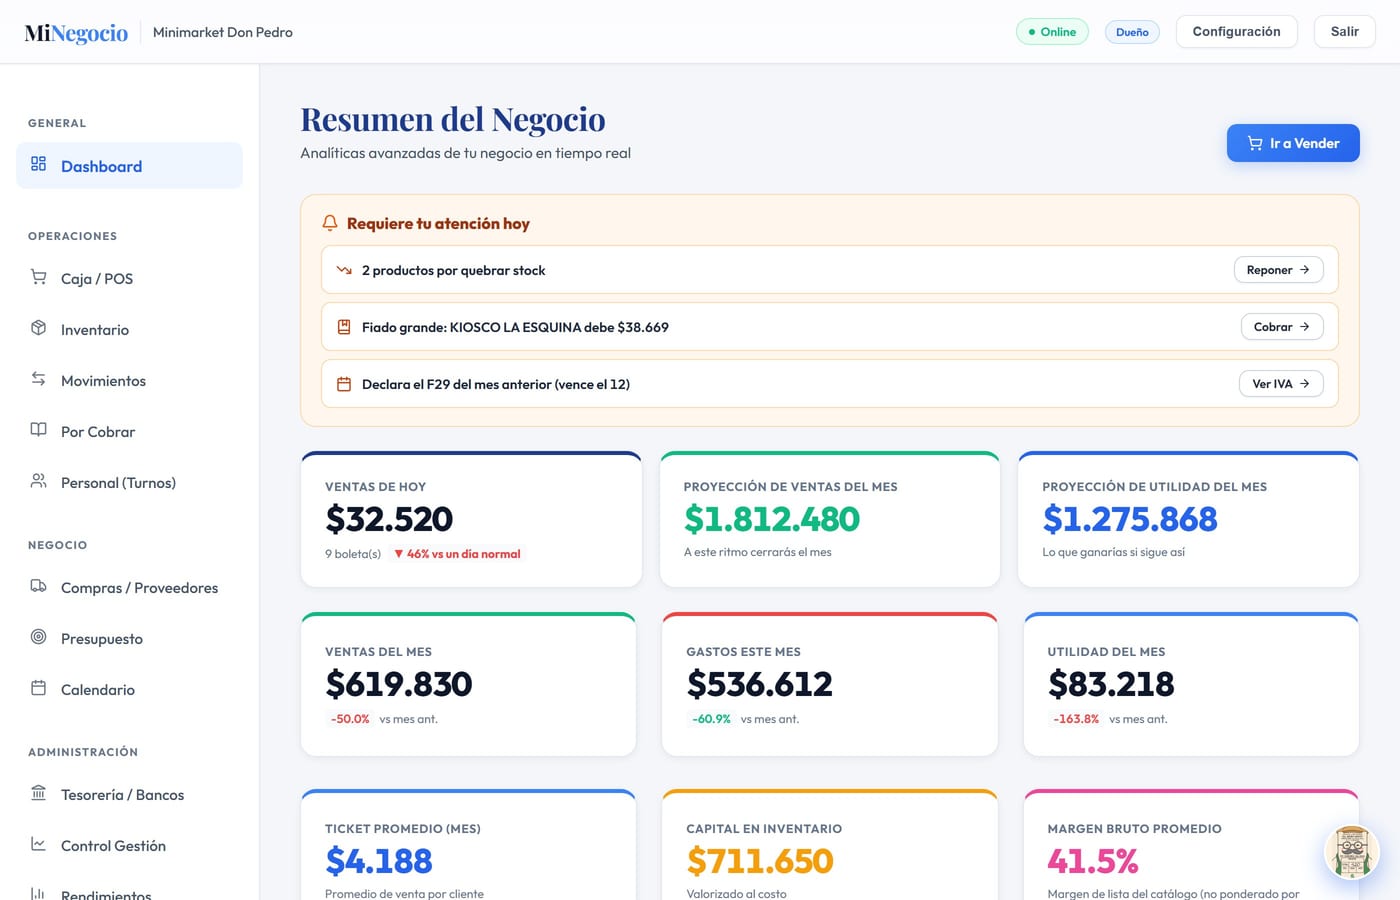
Task: Click the Online status badge
Action: 1052,32
